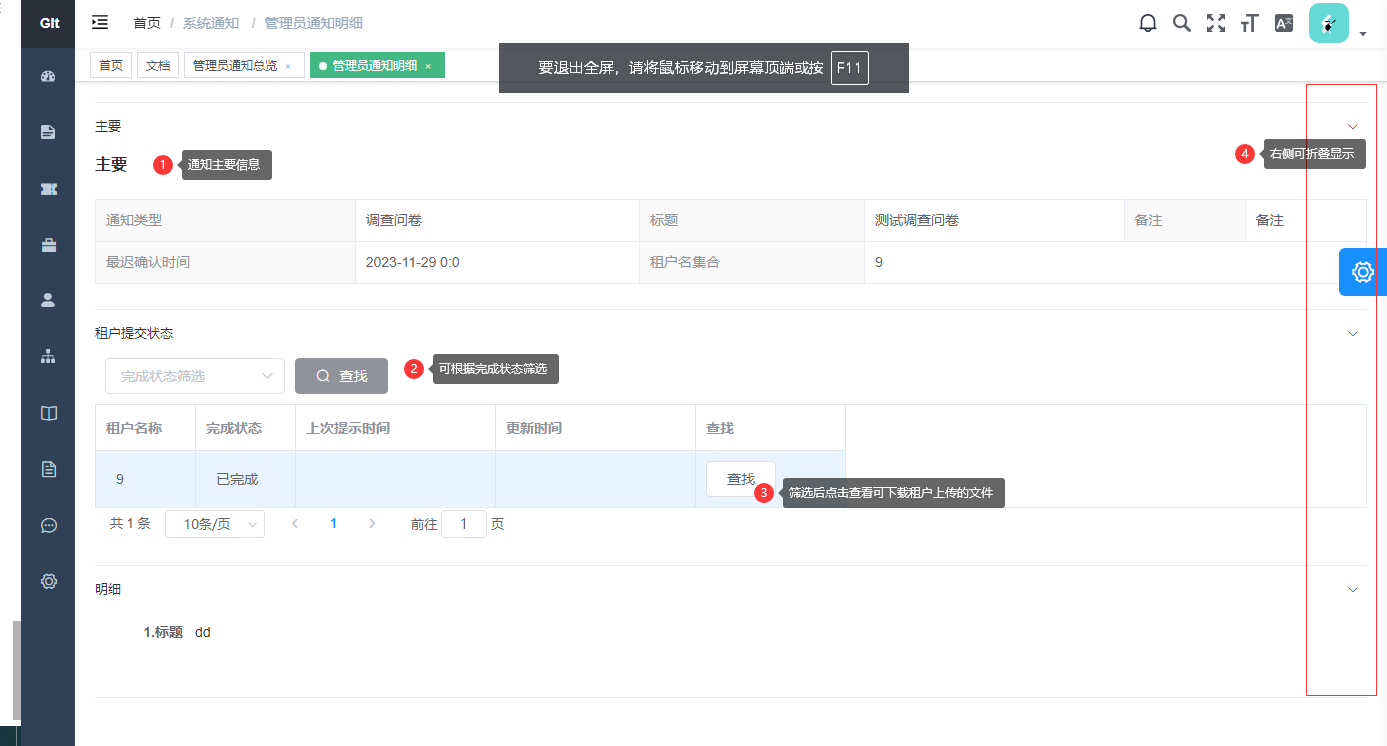
Task: Click 查找 button in tenant 9 row
Action: 739,479
